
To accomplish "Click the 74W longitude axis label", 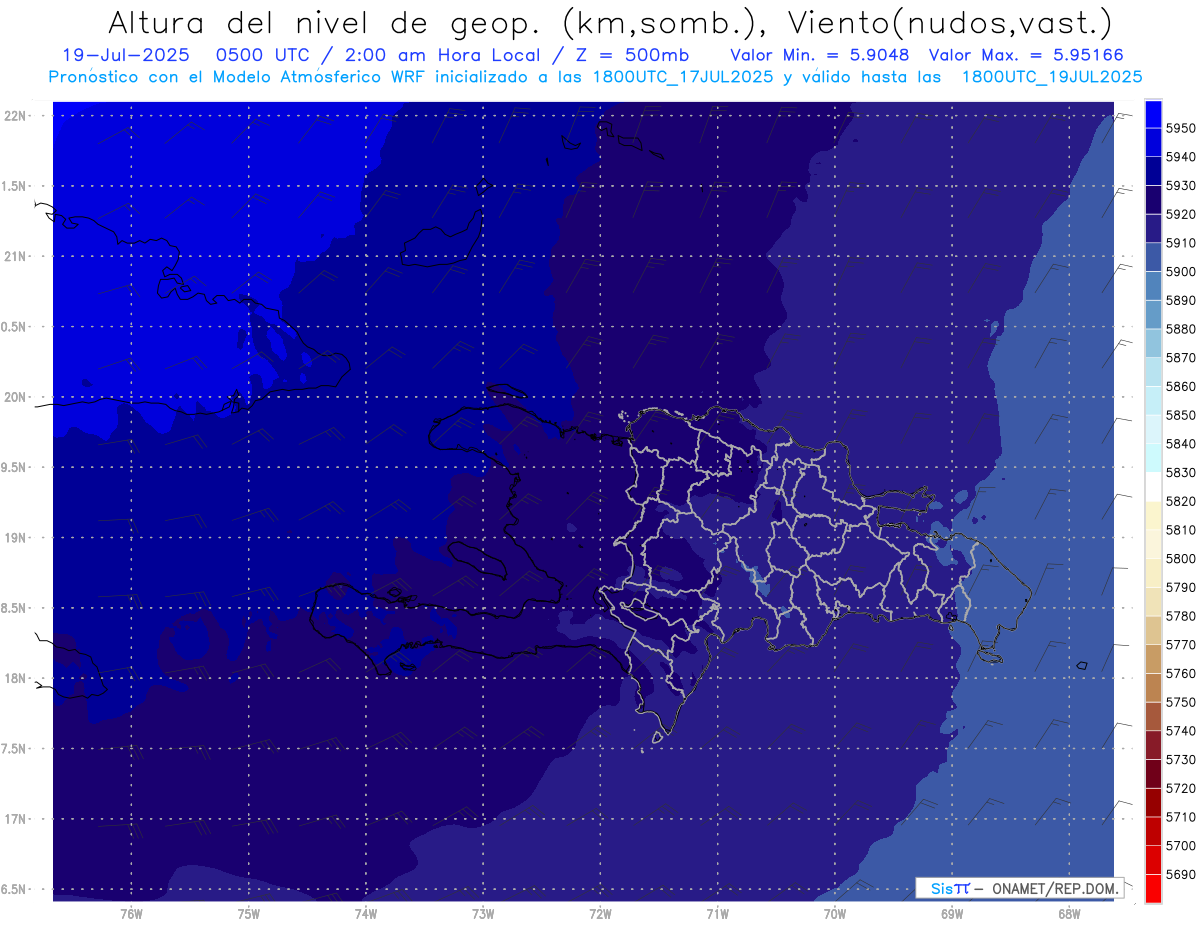I will point(366,913).
